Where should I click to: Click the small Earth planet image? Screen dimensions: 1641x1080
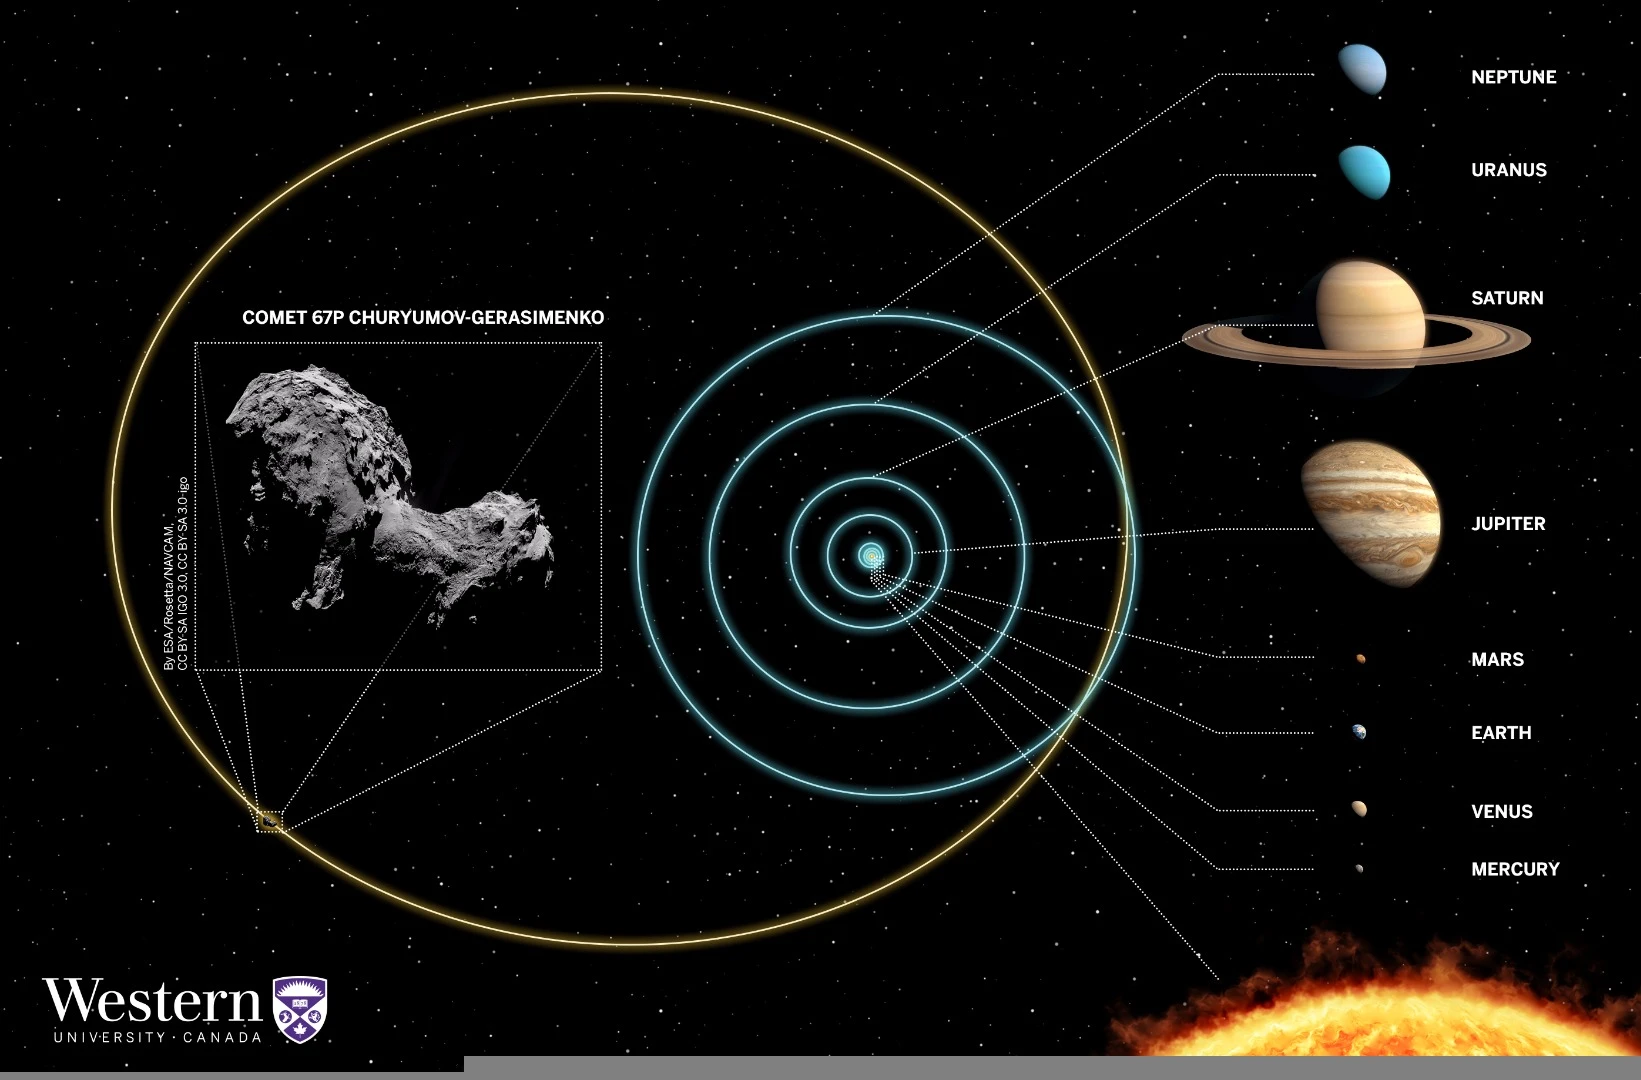point(1359,733)
